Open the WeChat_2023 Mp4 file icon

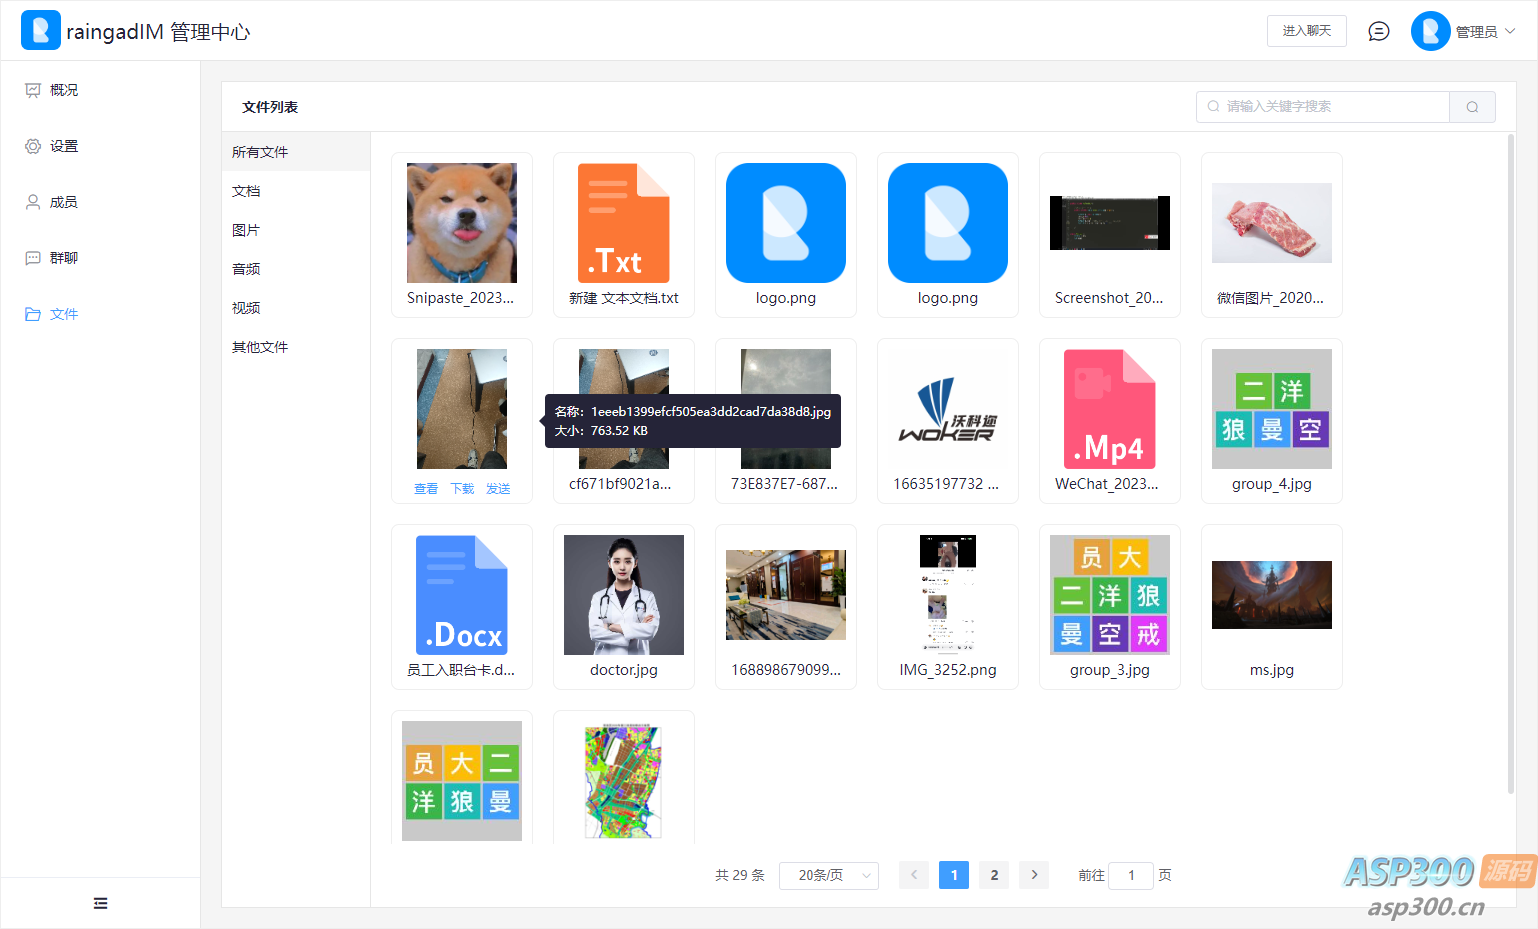[1110, 409]
